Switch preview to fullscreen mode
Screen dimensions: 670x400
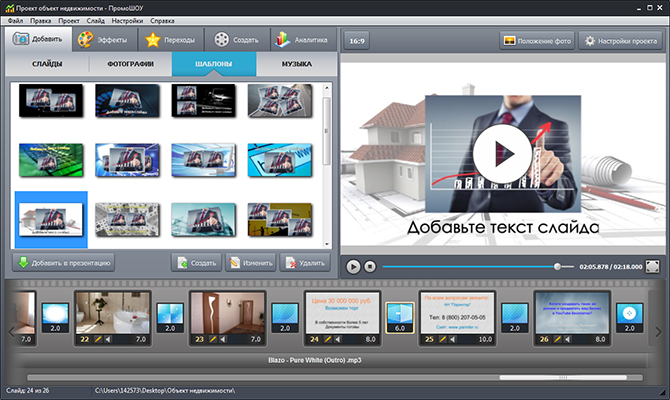pyautogui.click(x=652, y=267)
